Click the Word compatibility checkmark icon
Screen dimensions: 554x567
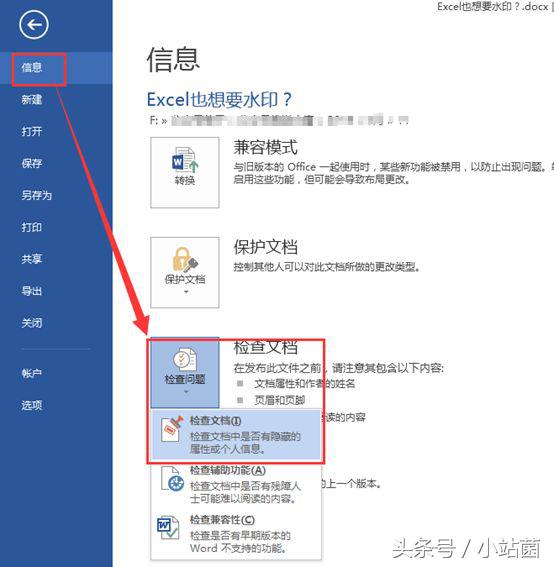tap(169, 528)
